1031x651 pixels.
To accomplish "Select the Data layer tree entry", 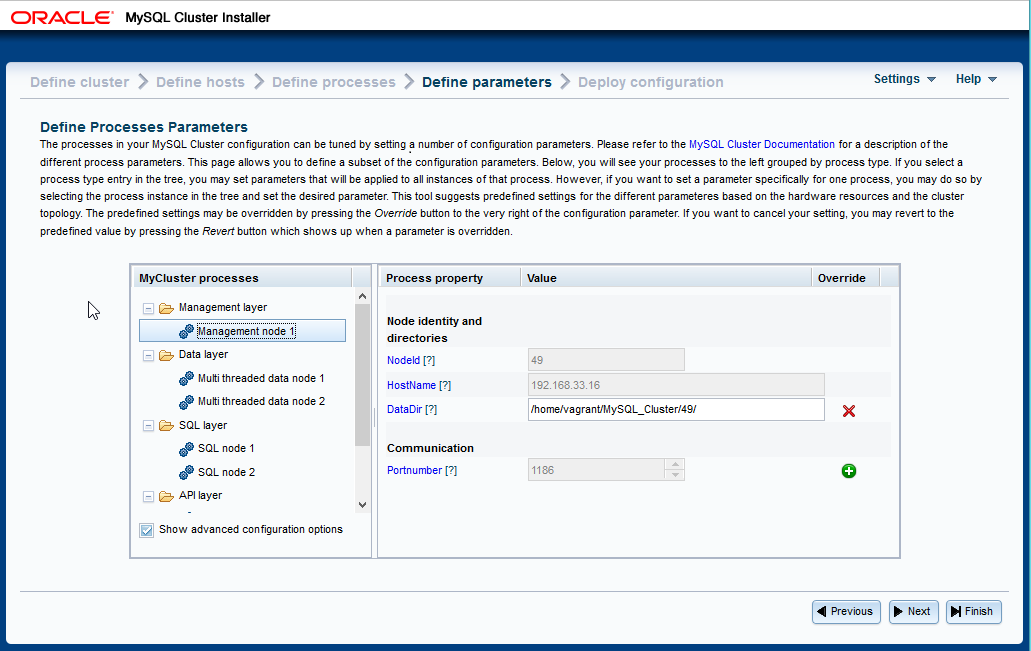I will [203, 355].
